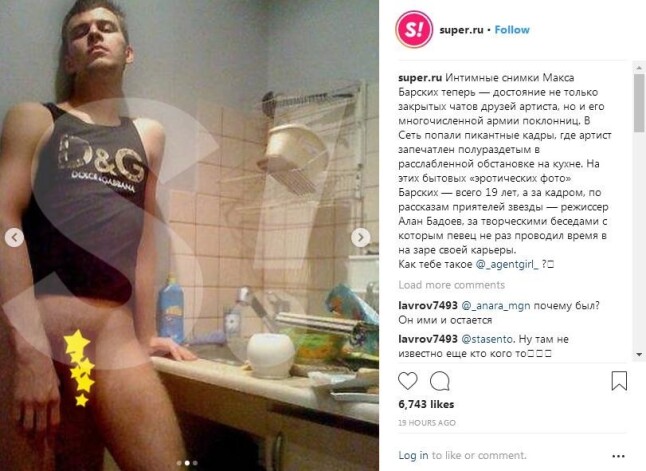Open the comment bubble icon
Image resolution: width=646 pixels, height=471 pixels.
[440, 381]
